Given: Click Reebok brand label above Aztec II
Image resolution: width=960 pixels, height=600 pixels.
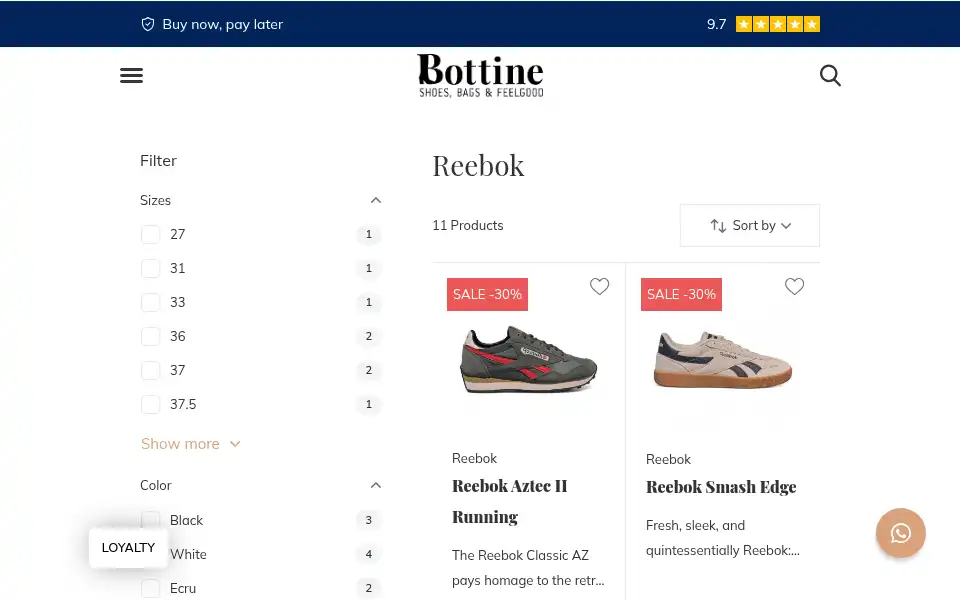Looking at the screenshot, I should (x=474, y=459).
